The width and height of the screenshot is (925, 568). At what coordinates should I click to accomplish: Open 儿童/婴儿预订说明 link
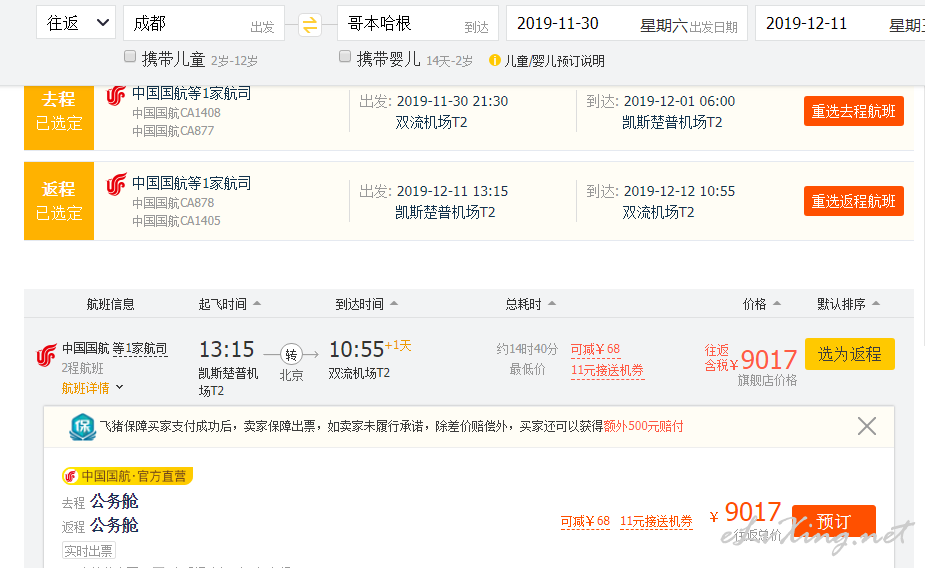(x=554, y=61)
